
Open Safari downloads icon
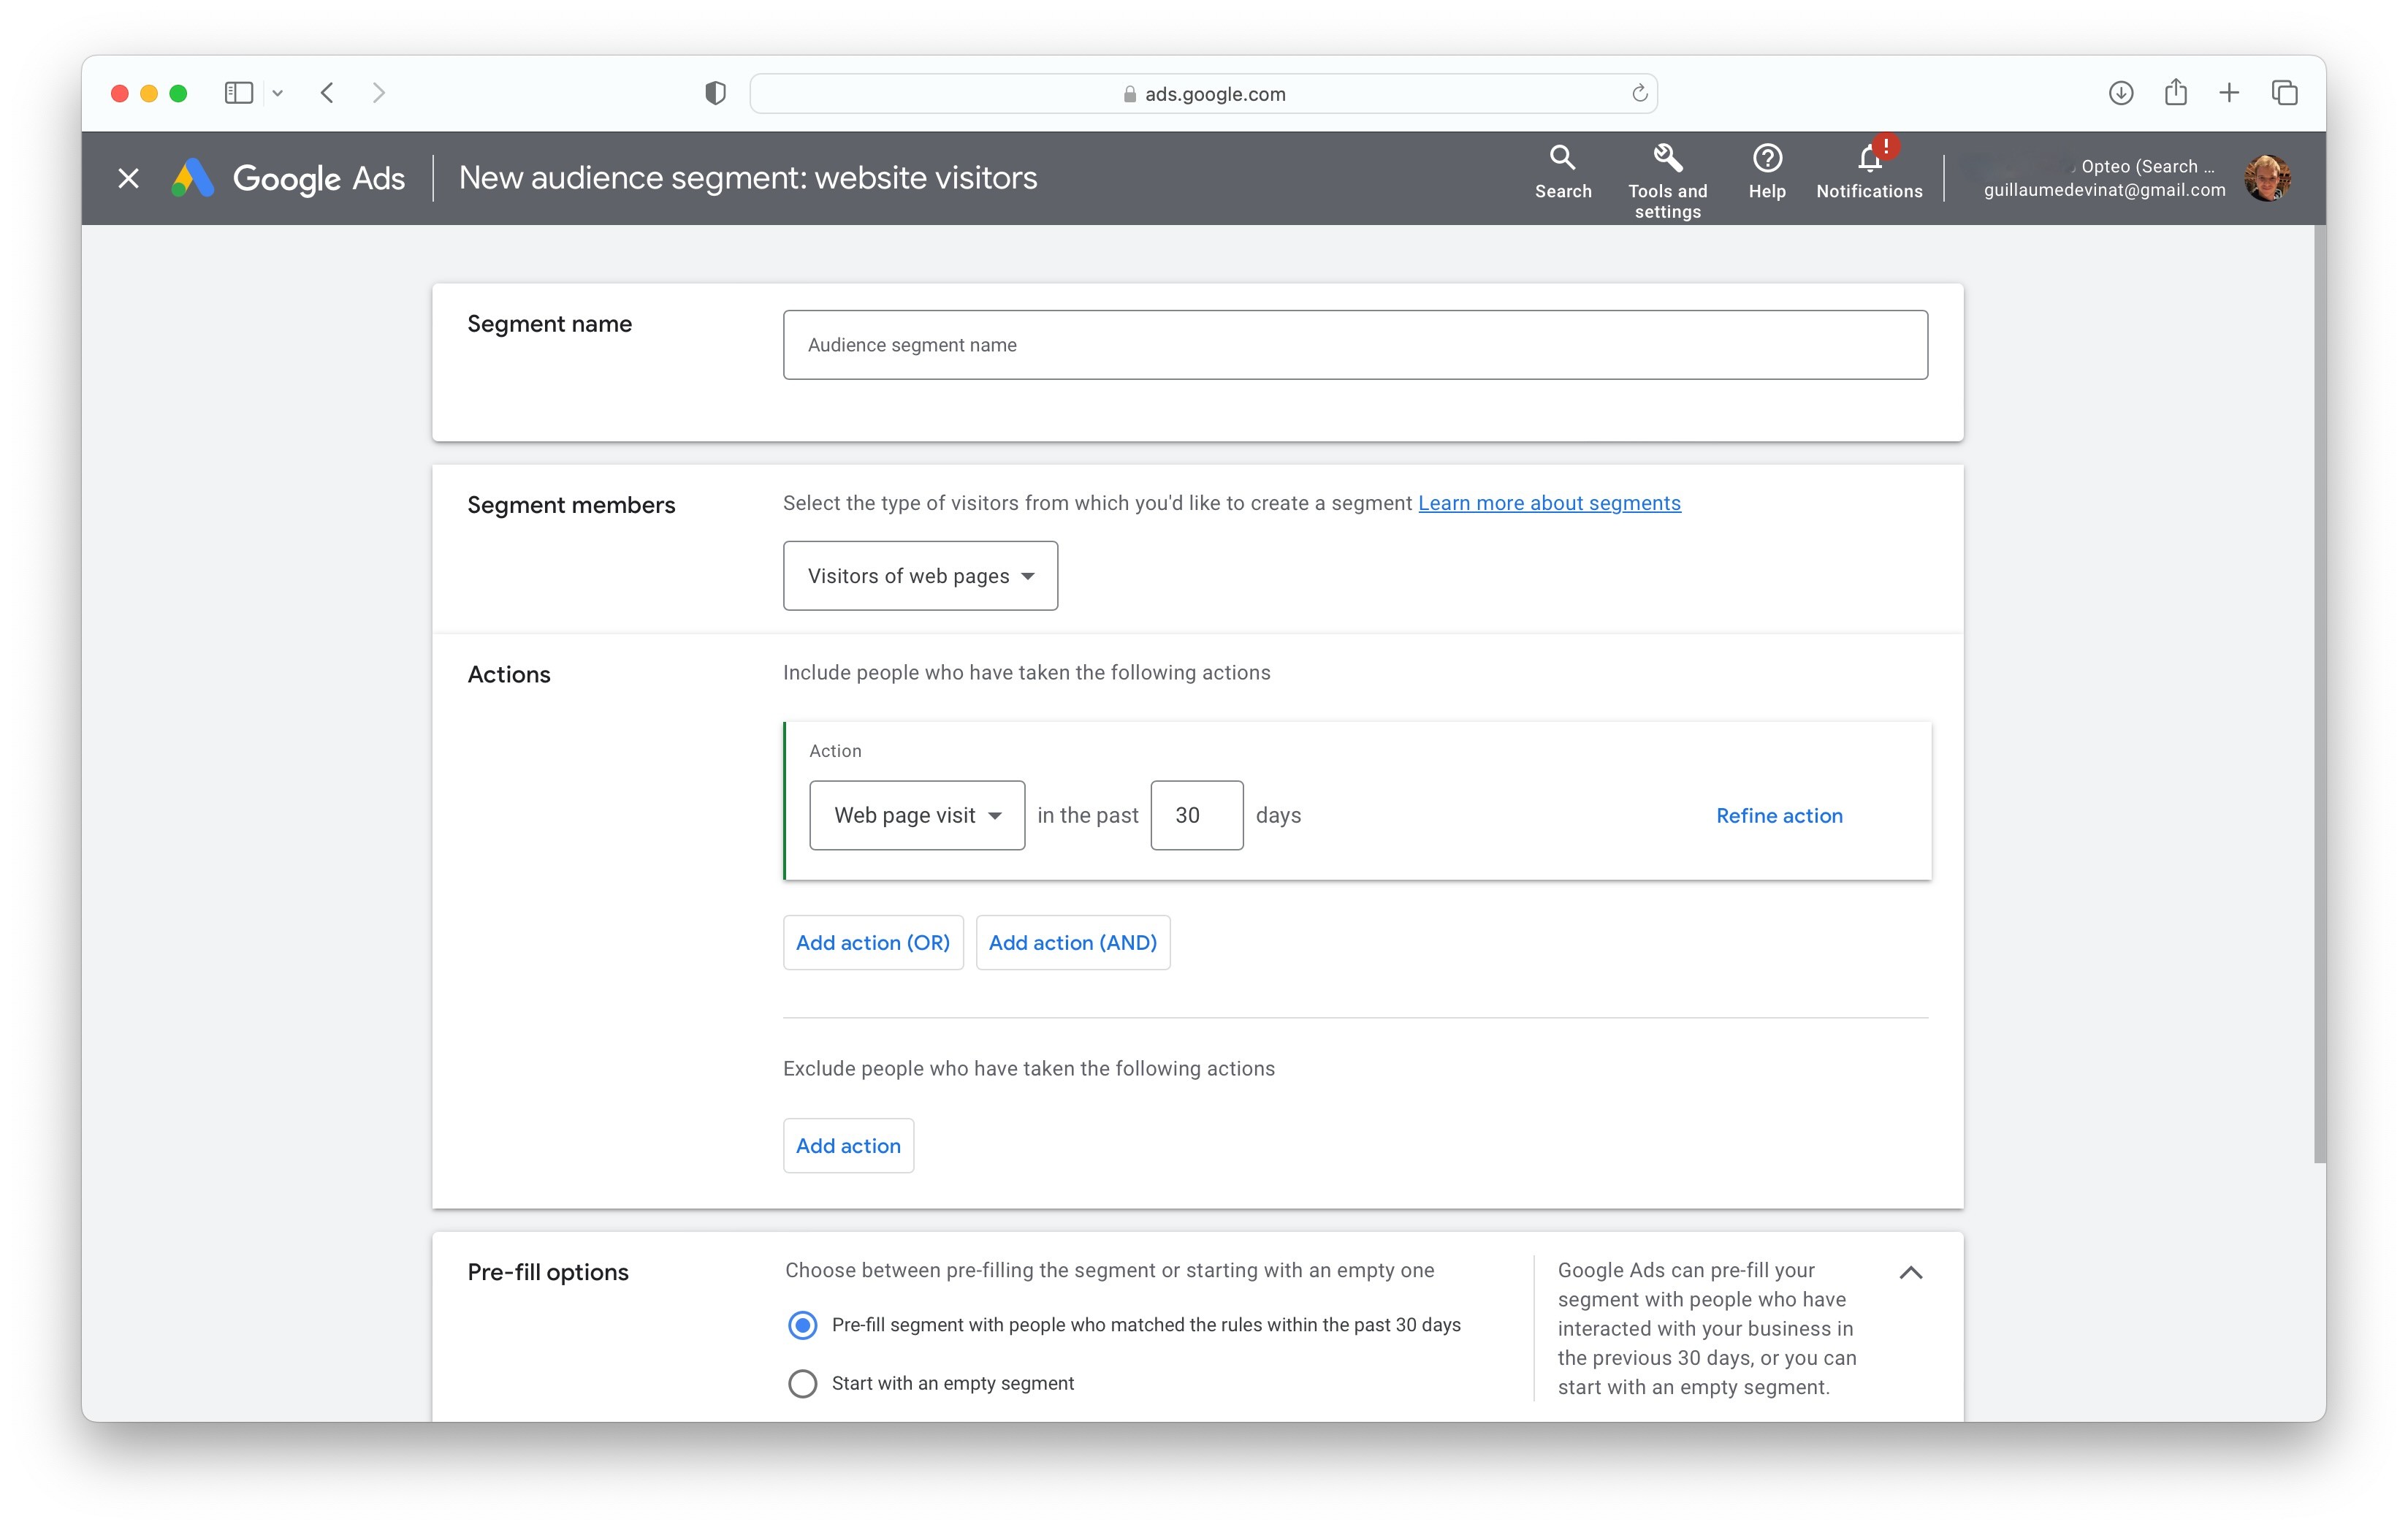coord(2121,93)
